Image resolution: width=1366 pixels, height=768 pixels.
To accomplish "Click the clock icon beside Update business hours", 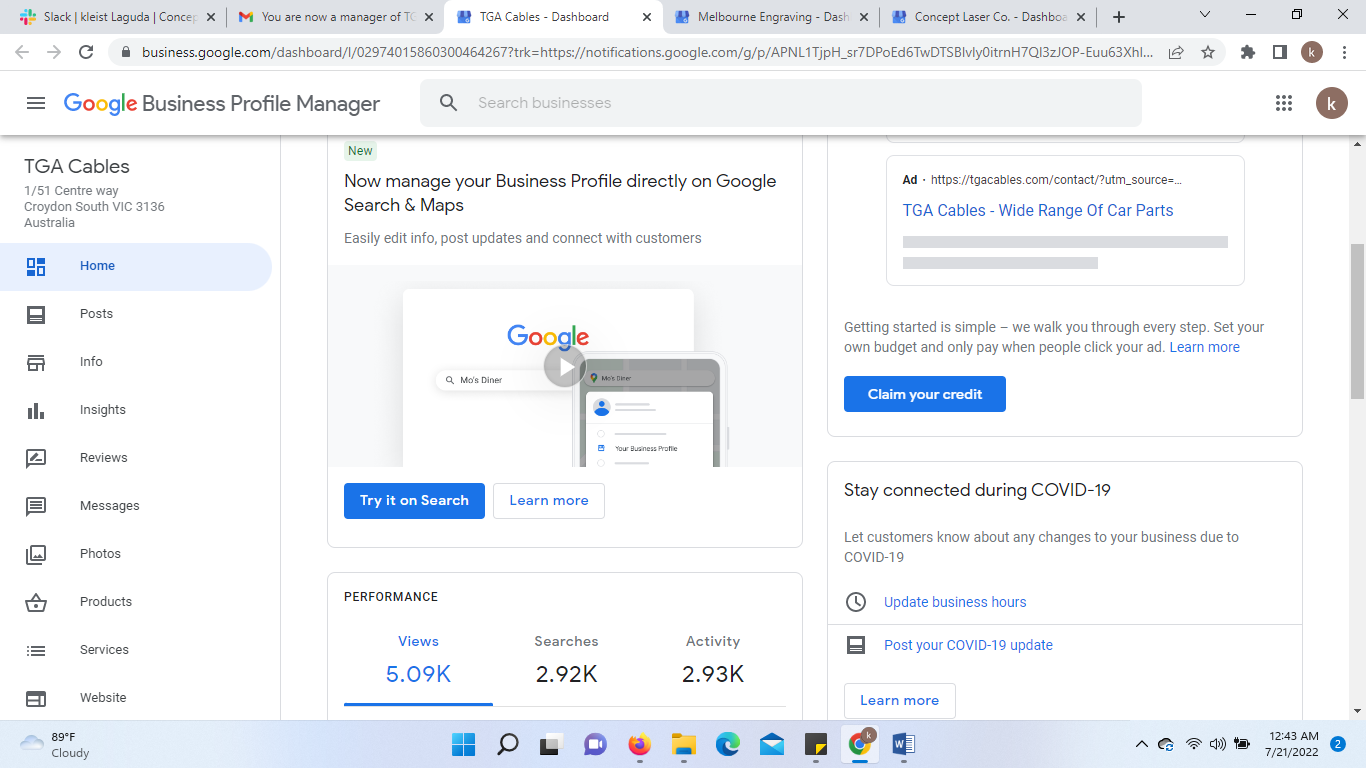I will pos(856,602).
